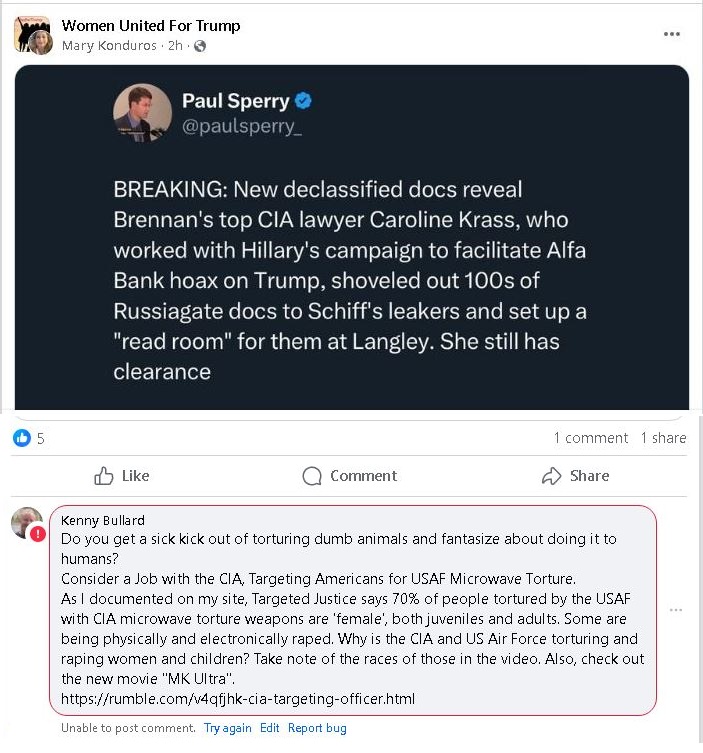This screenshot has height=753, width=703.
Task: Click the Comment speech bubble button
Action: 349,476
